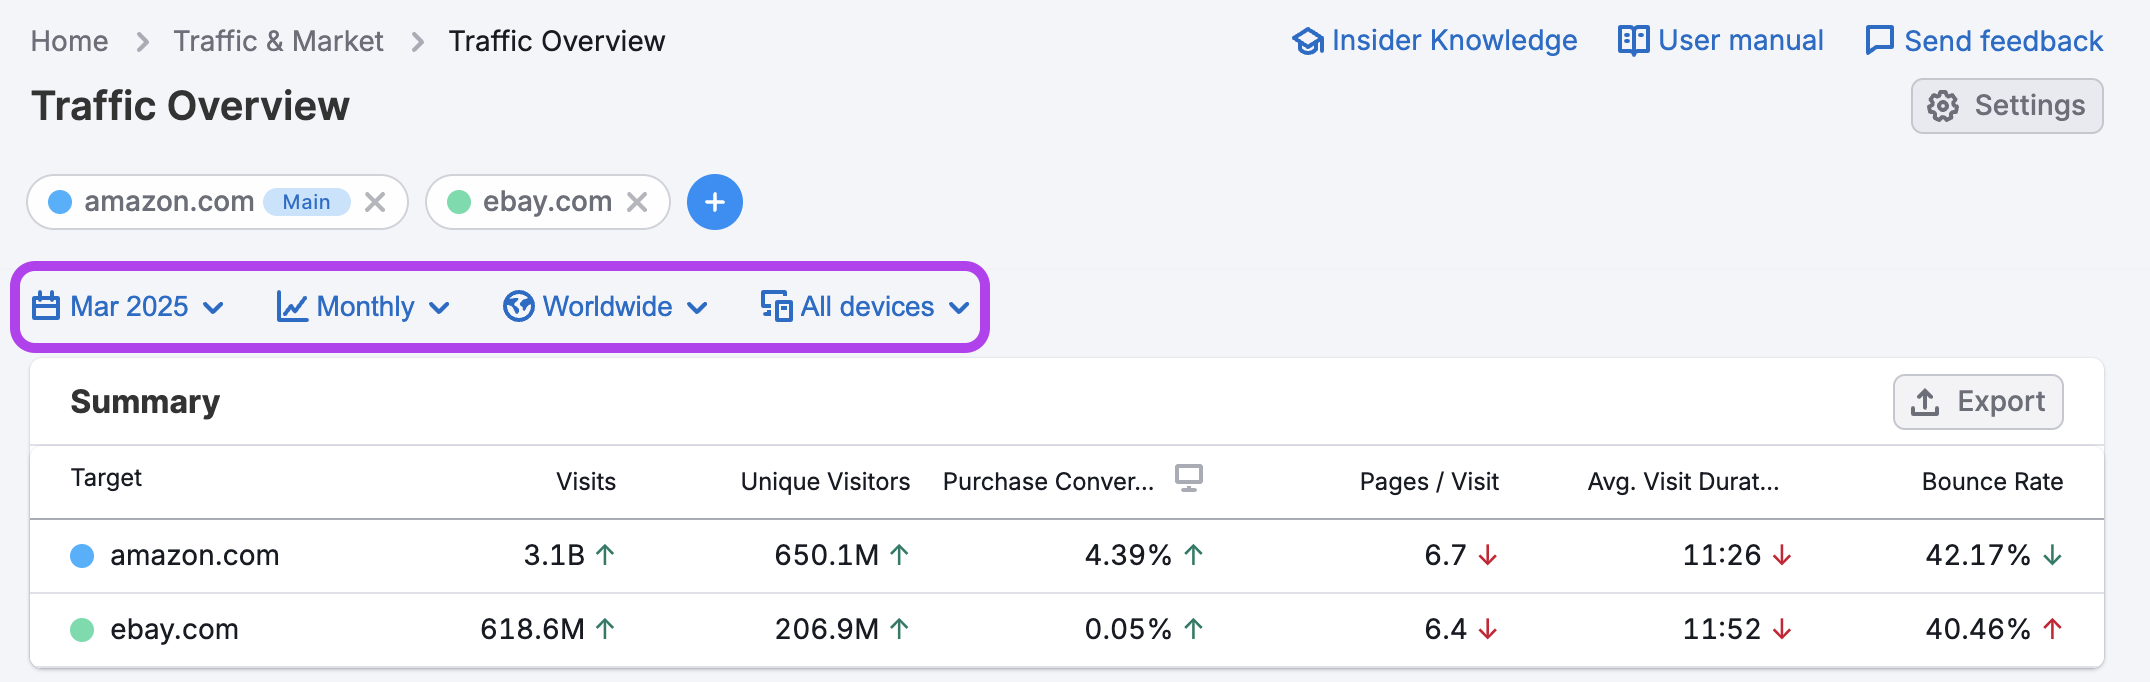2150x682 pixels.
Task: Click the calendar icon beside Mar 2025
Action: (46, 306)
